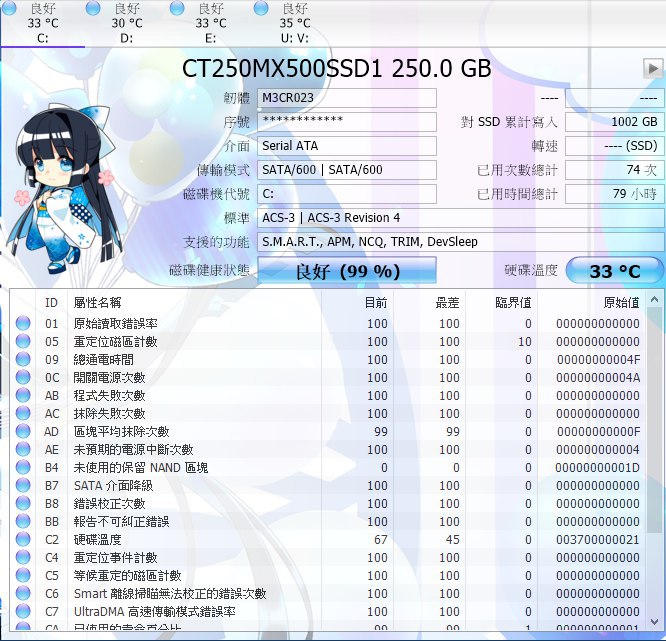Select the SATA 介面降級 attribute name
This screenshot has width=666, height=641.
point(113,486)
